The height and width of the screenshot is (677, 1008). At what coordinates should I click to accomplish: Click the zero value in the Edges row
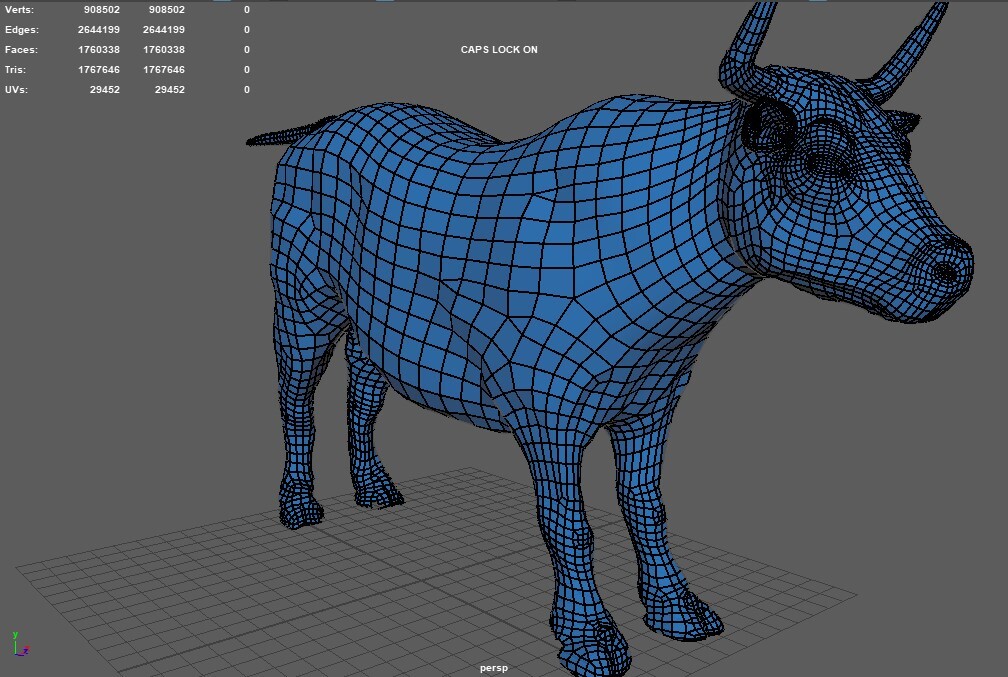coord(247,30)
